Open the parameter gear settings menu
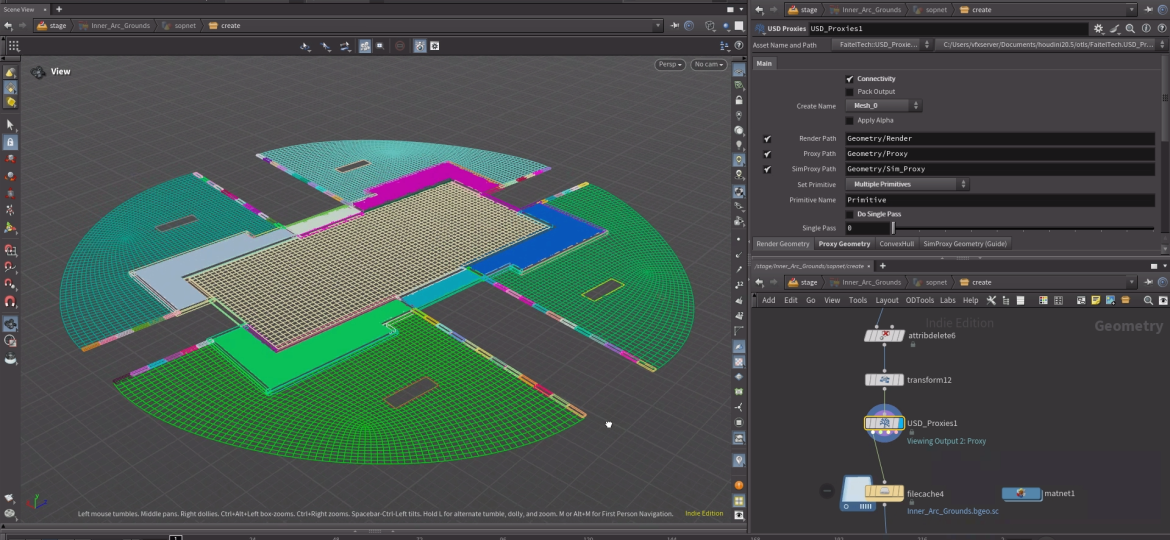The width and height of the screenshot is (1170, 540). click(x=1099, y=29)
